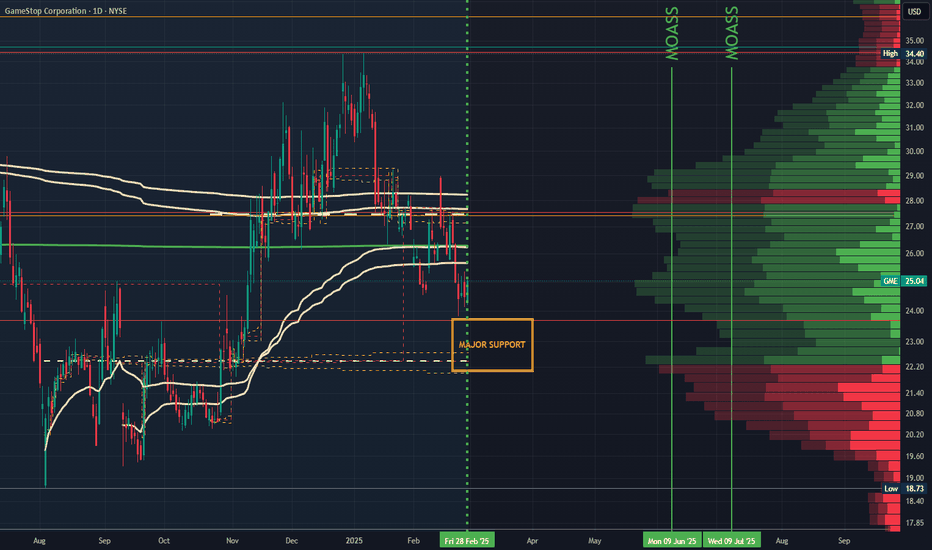The width and height of the screenshot is (932, 550).
Task: Click the 26.00 price axis value
Action: tap(915, 253)
